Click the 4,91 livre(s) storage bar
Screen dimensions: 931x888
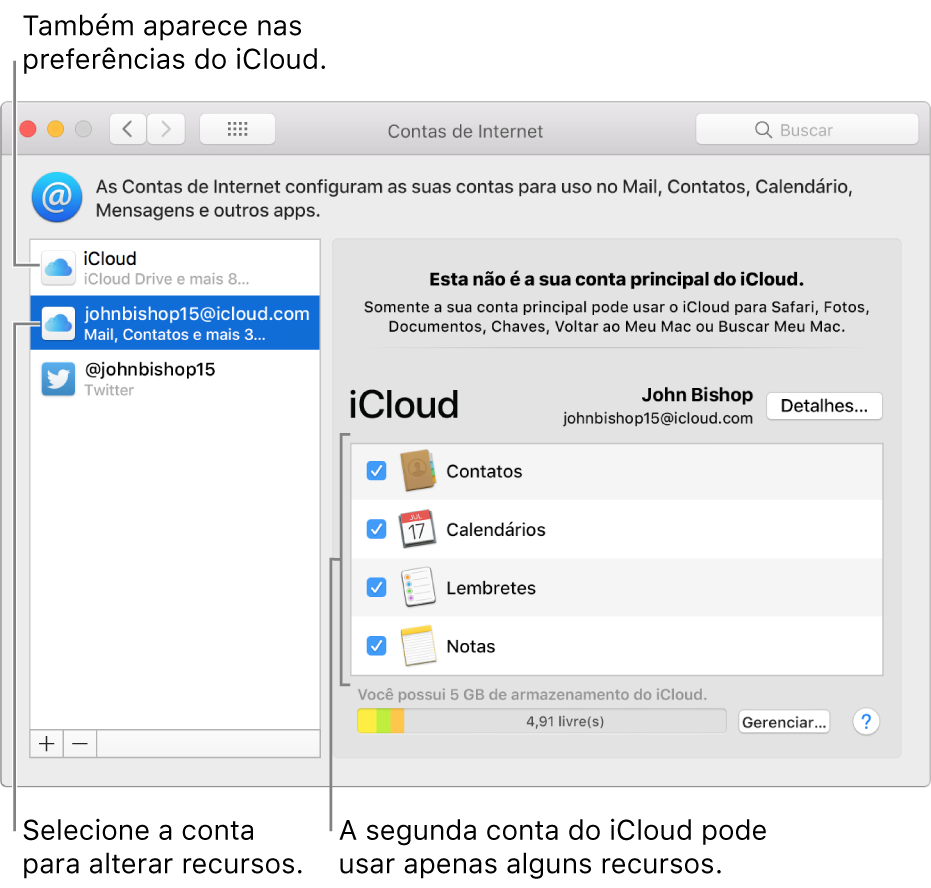tap(542, 721)
